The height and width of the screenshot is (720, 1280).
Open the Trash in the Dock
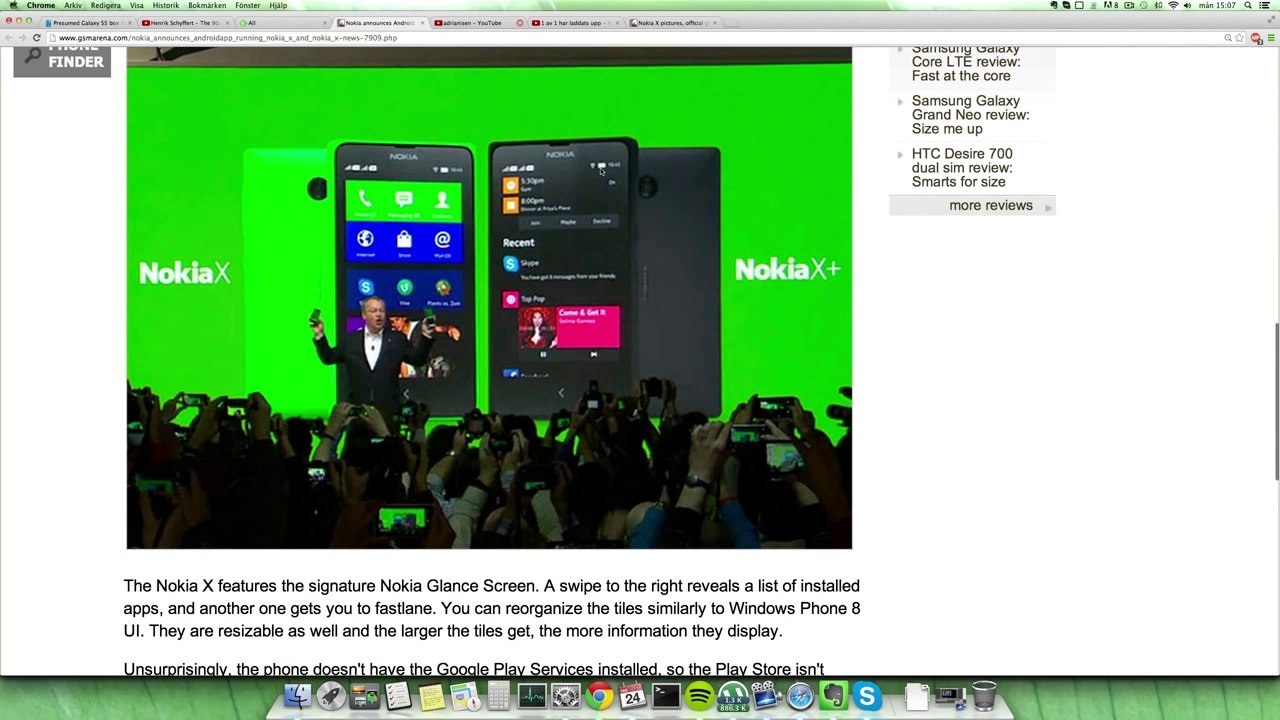[x=984, y=696]
